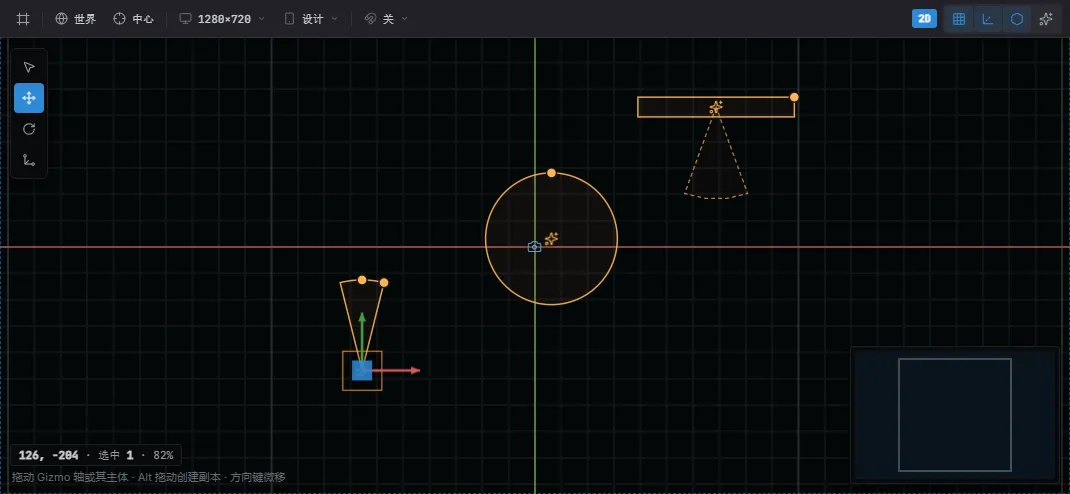The image size is (1070, 494).
Task: Click the camera icon at origin
Action: tap(535, 246)
